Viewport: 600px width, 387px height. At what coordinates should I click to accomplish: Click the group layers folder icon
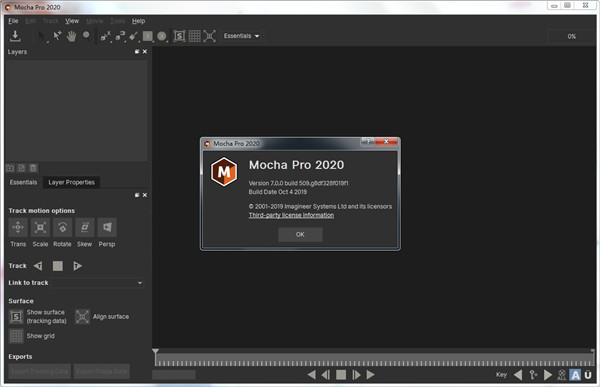(10, 168)
